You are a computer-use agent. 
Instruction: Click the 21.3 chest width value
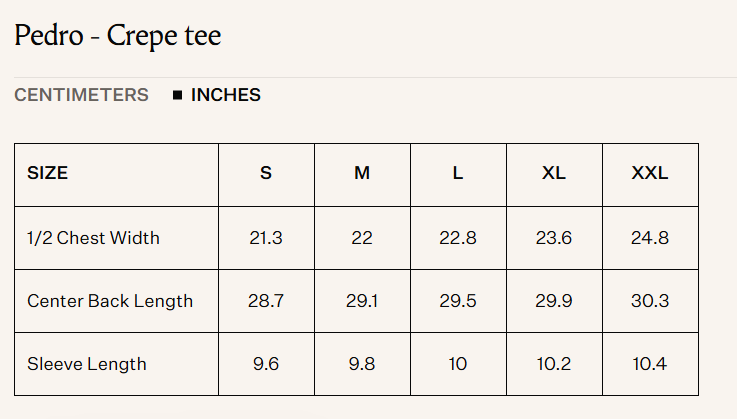click(266, 238)
